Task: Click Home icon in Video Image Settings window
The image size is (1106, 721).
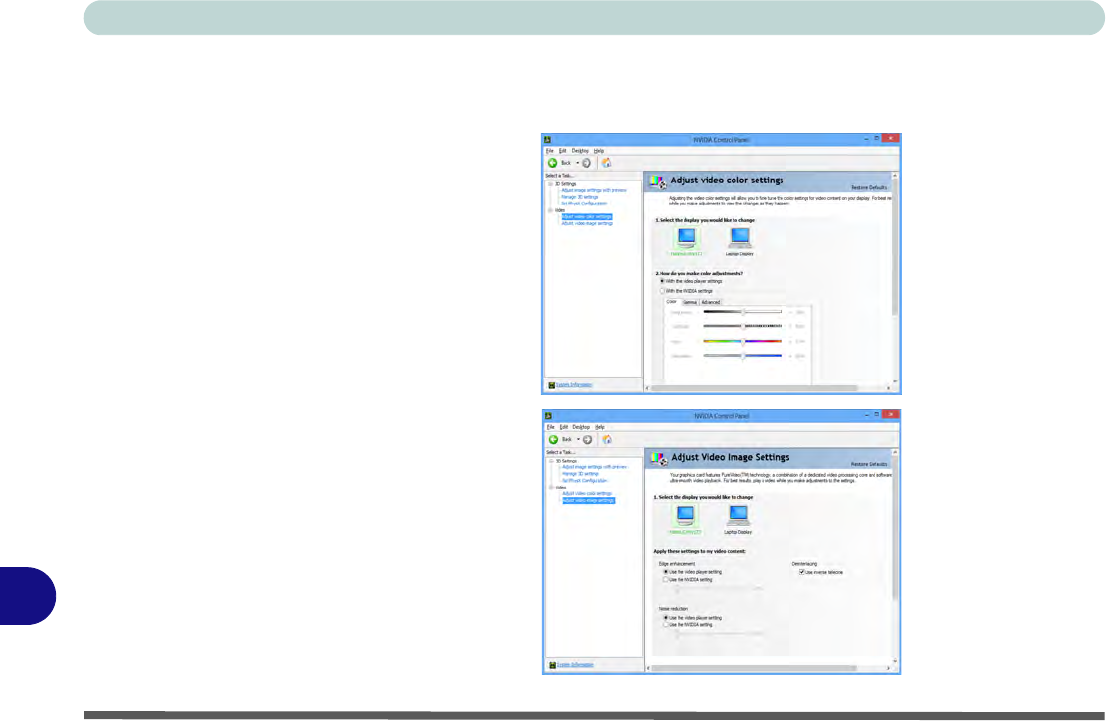Action: (x=607, y=440)
